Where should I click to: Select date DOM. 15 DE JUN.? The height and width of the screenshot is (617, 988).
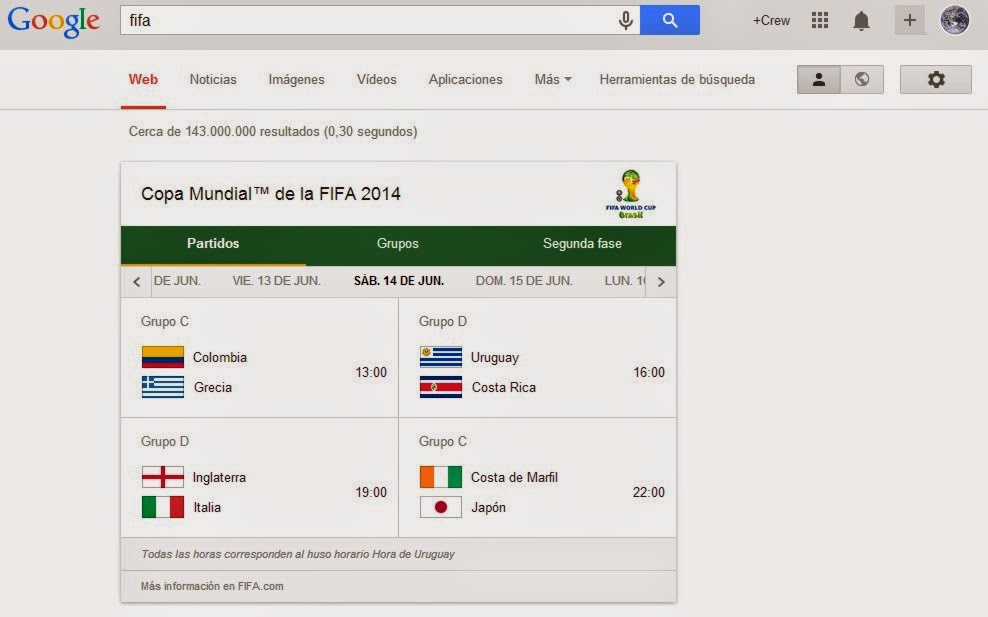click(524, 281)
